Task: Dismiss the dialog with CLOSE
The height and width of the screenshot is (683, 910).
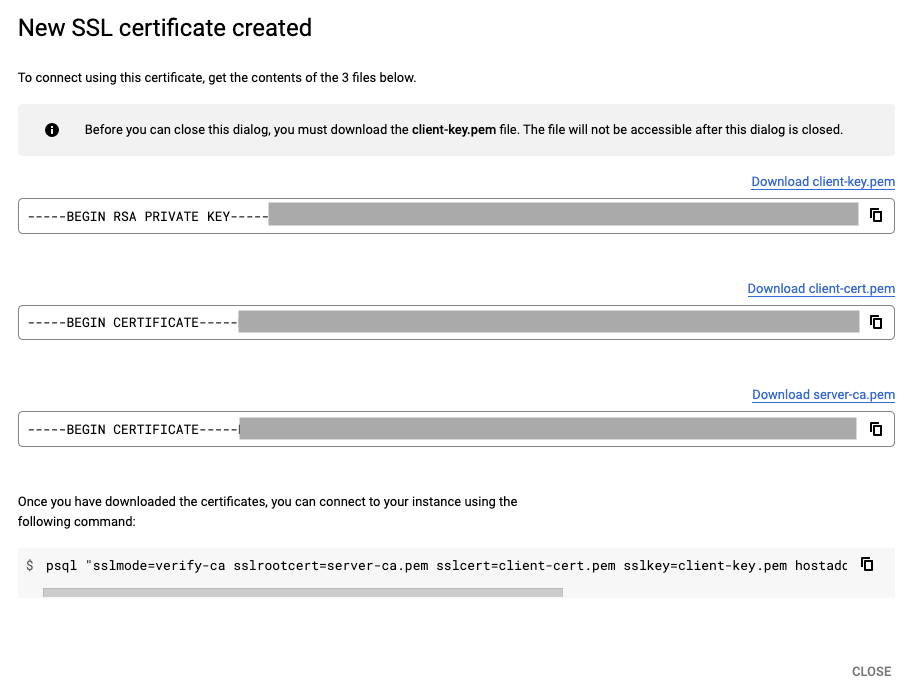Action: tap(871, 671)
